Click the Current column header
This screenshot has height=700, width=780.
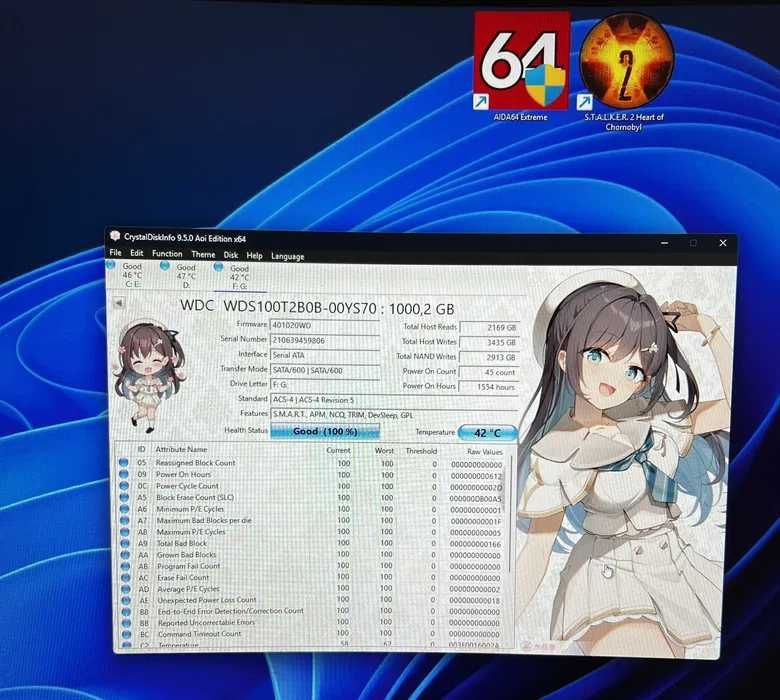coord(338,450)
